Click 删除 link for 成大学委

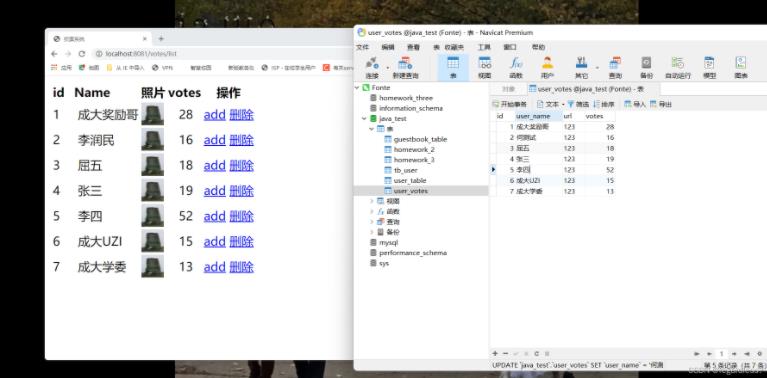point(242,267)
